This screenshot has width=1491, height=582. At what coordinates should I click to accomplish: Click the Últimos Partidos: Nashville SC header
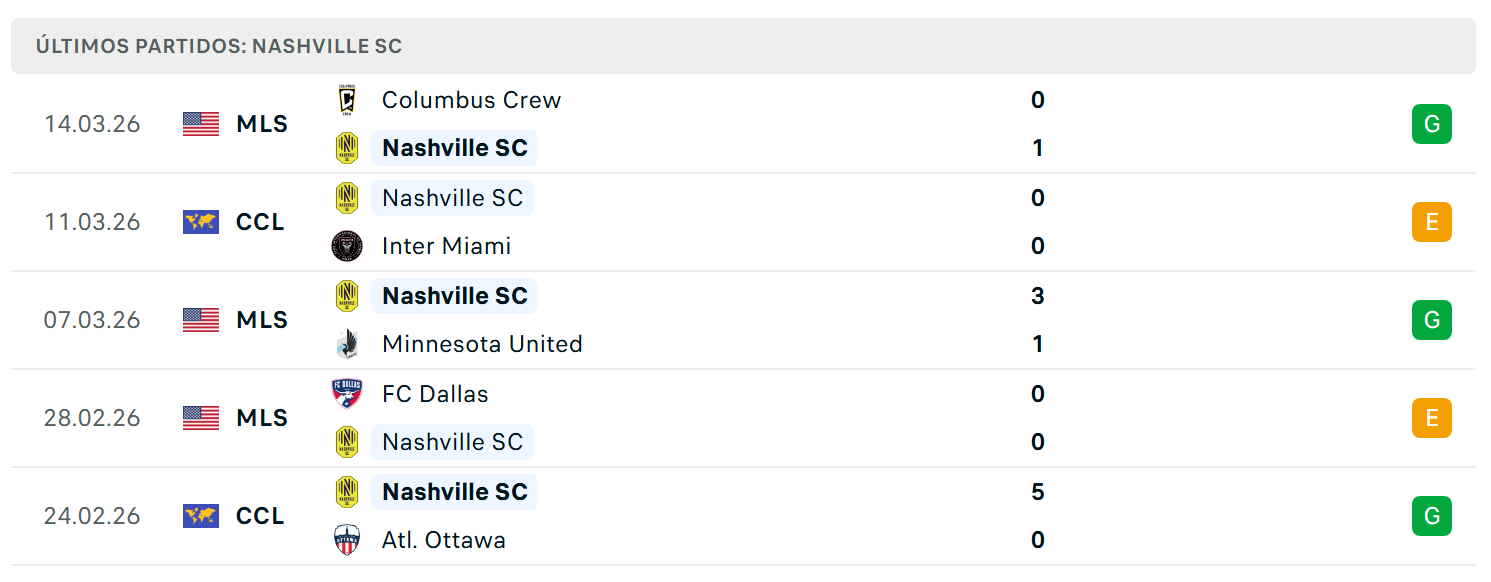(219, 46)
